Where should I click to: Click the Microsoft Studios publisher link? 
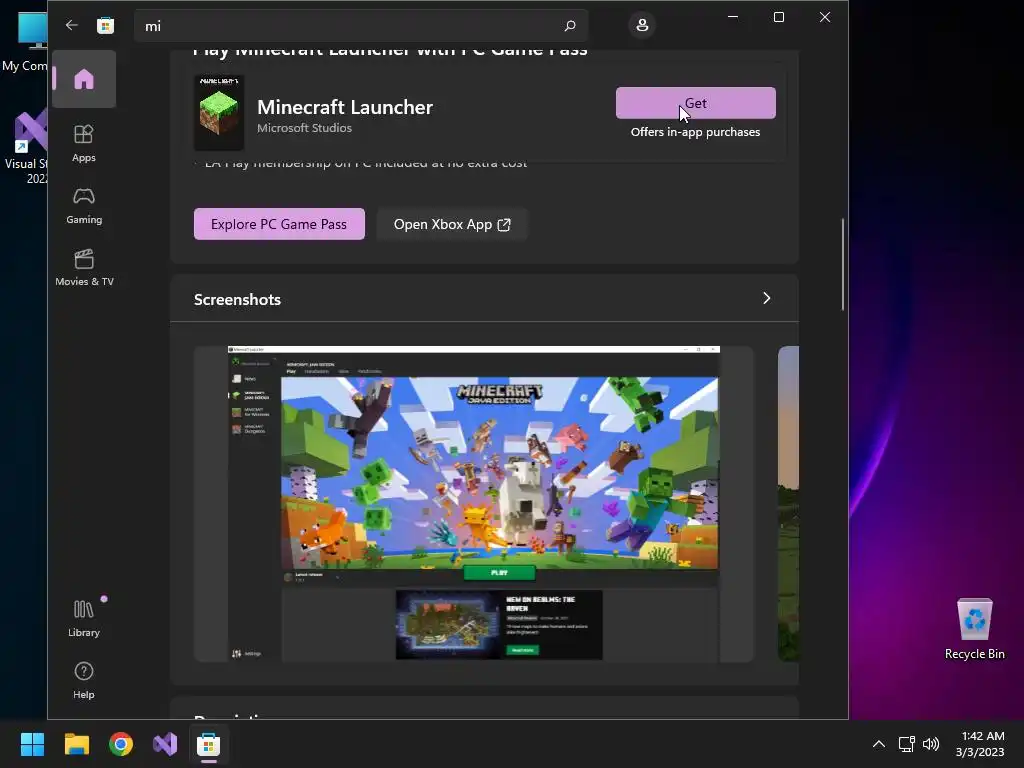(304, 128)
